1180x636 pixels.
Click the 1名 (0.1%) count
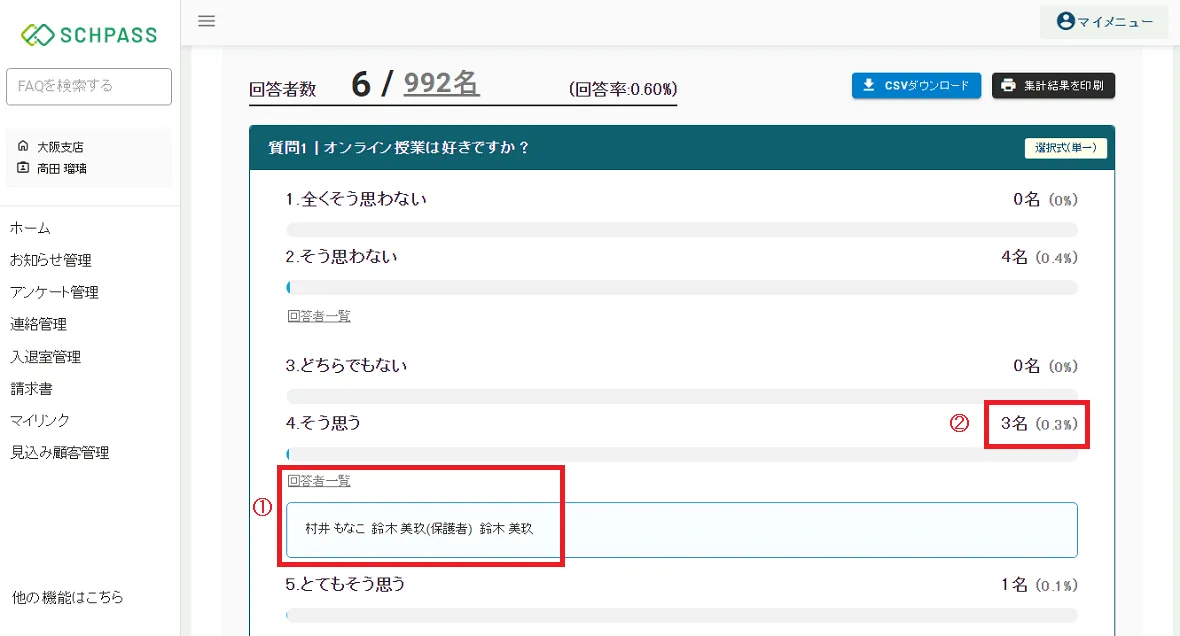click(1039, 585)
